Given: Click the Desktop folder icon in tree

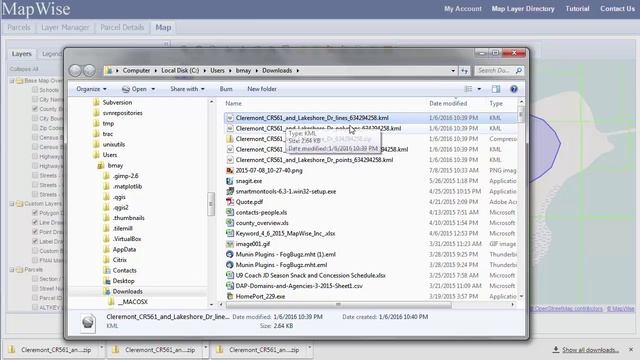Looking at the screenshot, I should point(107,281).
